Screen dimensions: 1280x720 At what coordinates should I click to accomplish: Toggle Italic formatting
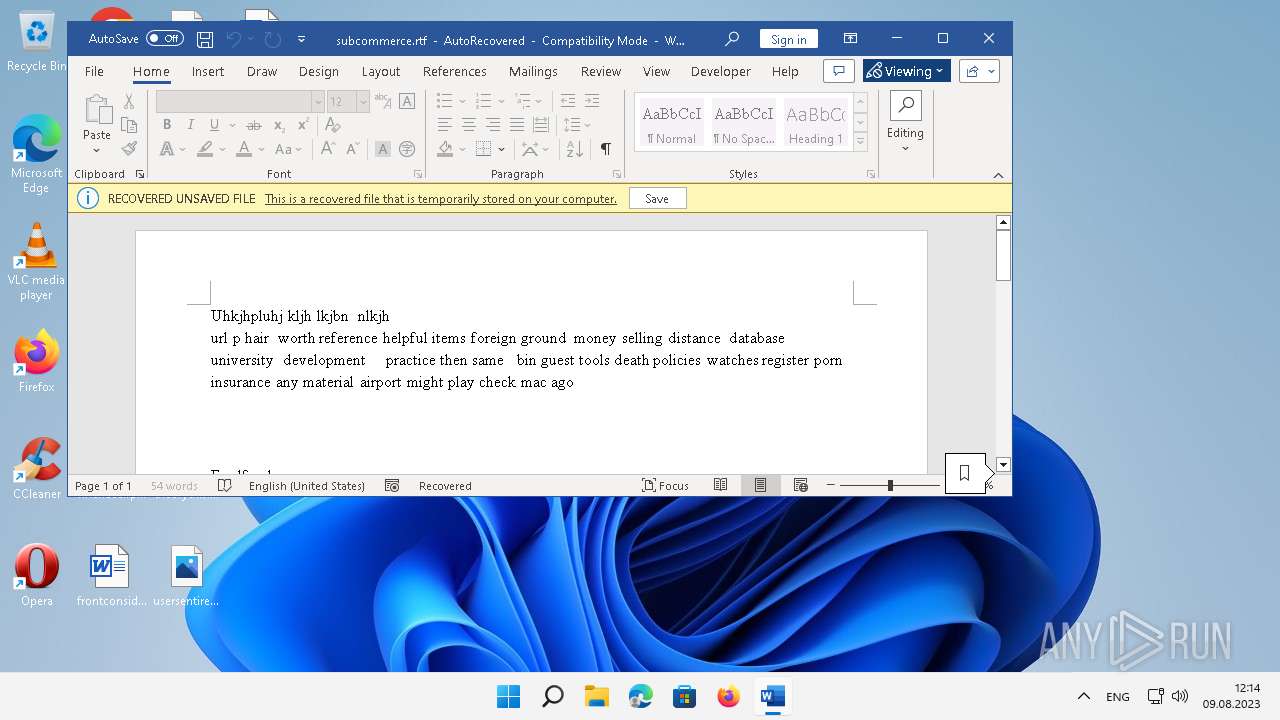pyautogui.click(x=191, y=125)
